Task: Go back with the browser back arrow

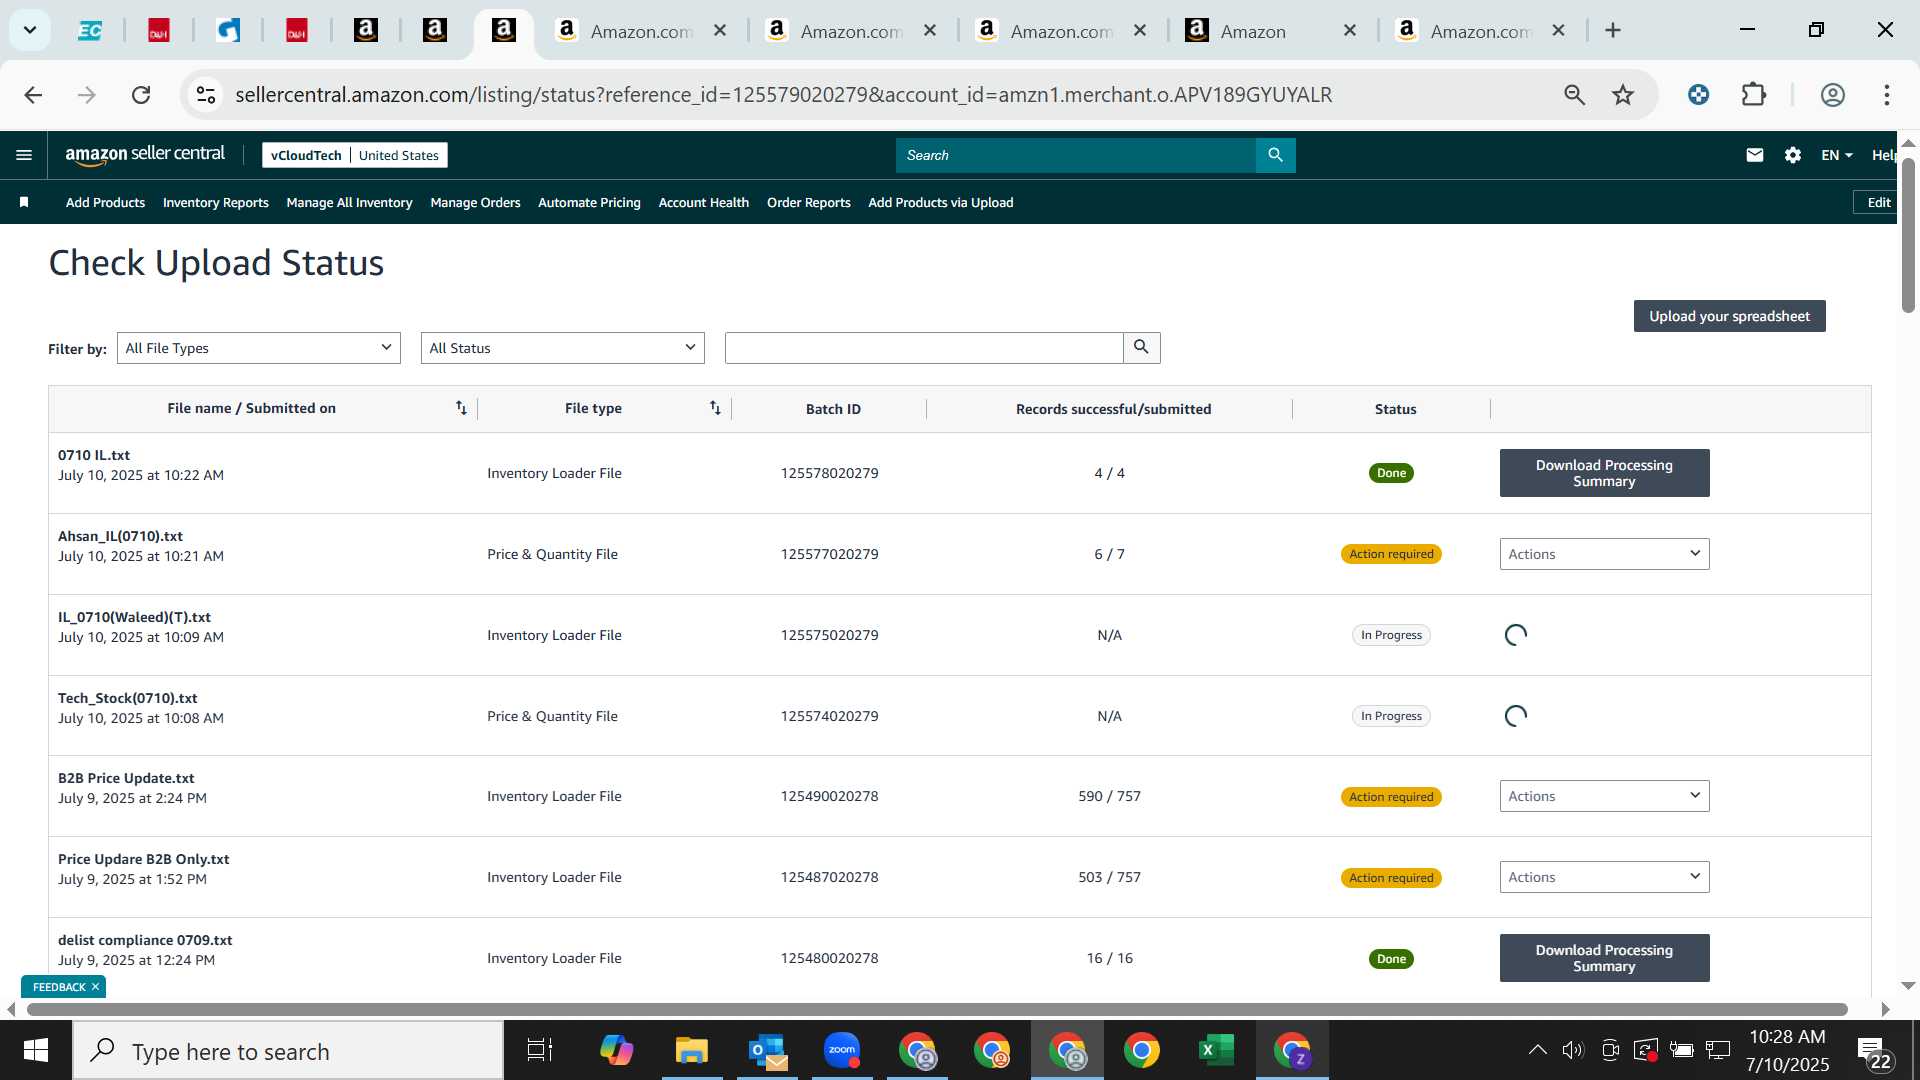Action: (x=33, y=95)
